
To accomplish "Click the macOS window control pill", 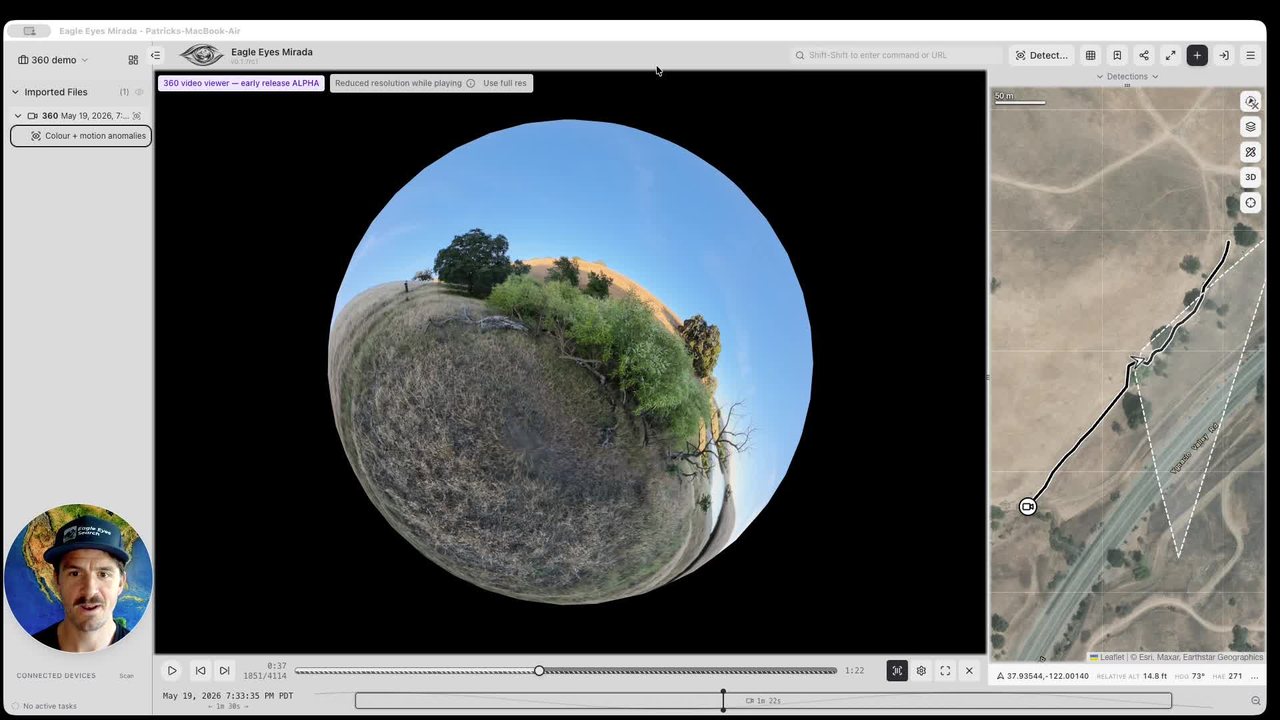I will [x=28, y=31].
